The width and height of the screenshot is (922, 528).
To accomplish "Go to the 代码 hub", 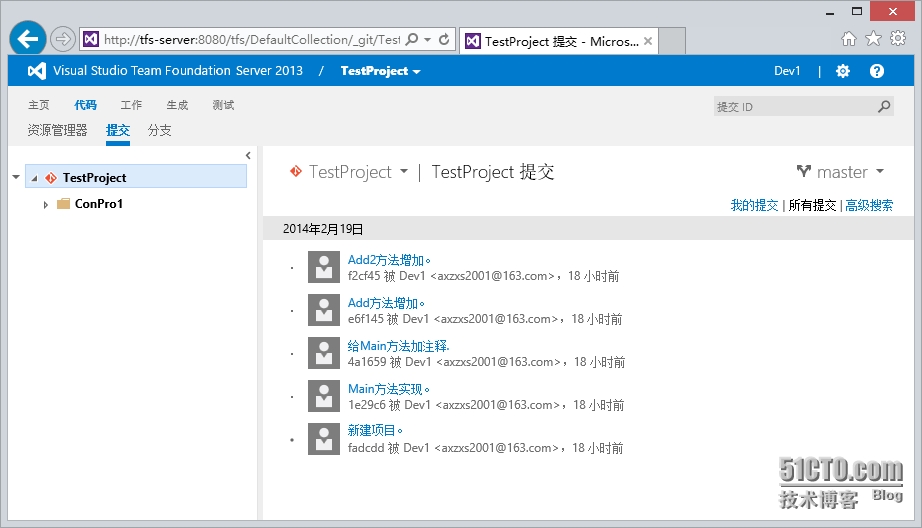I will (85, 105).
